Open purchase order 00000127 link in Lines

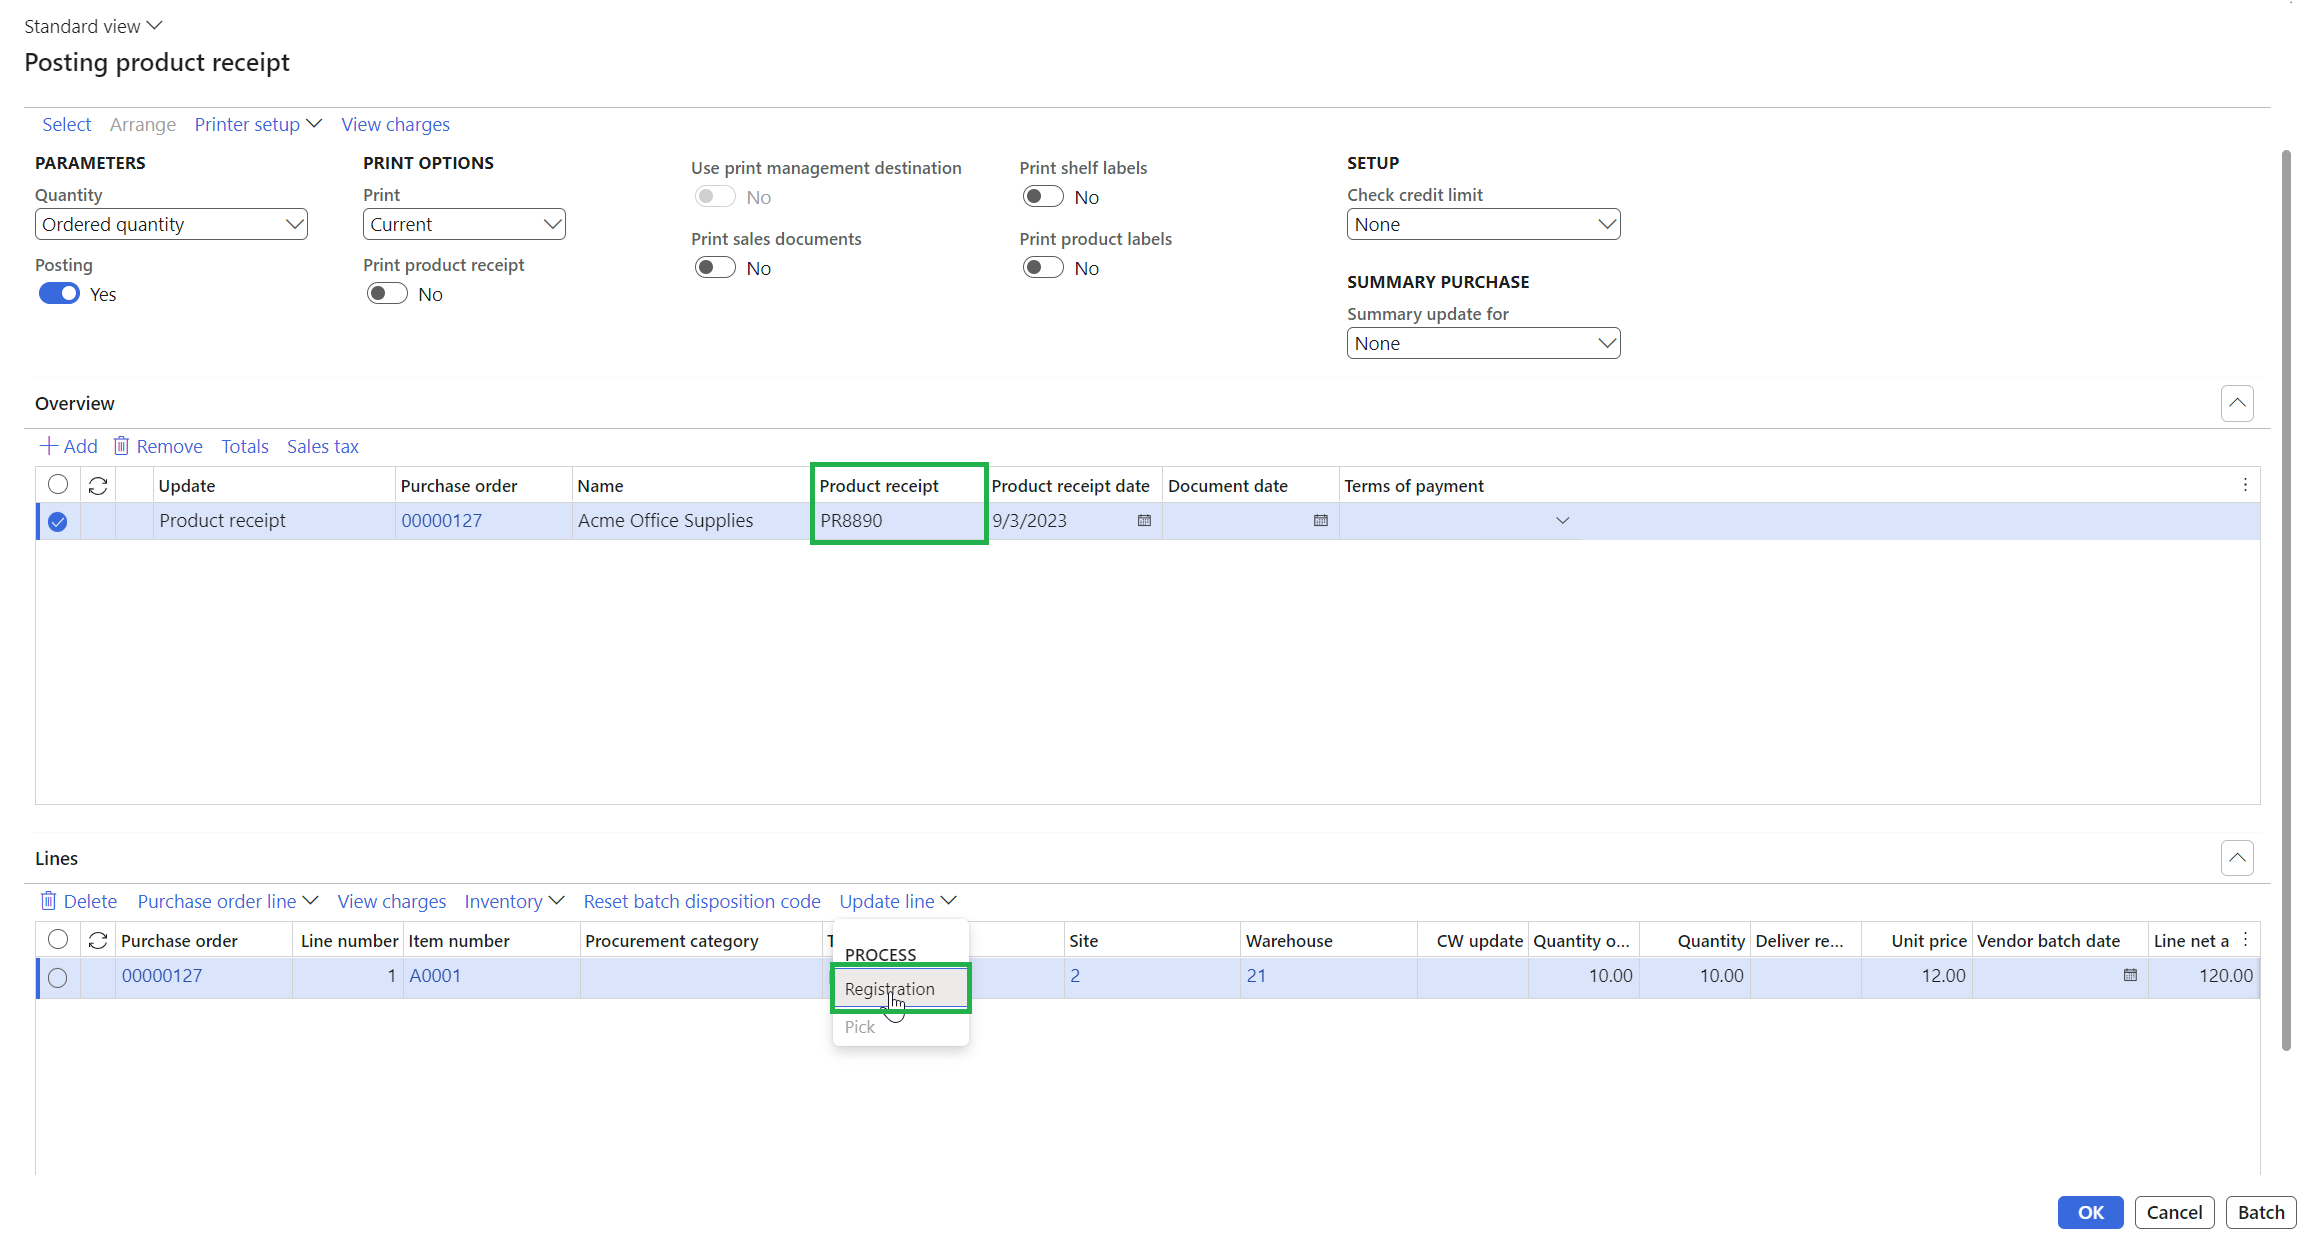tap(162, 976)
